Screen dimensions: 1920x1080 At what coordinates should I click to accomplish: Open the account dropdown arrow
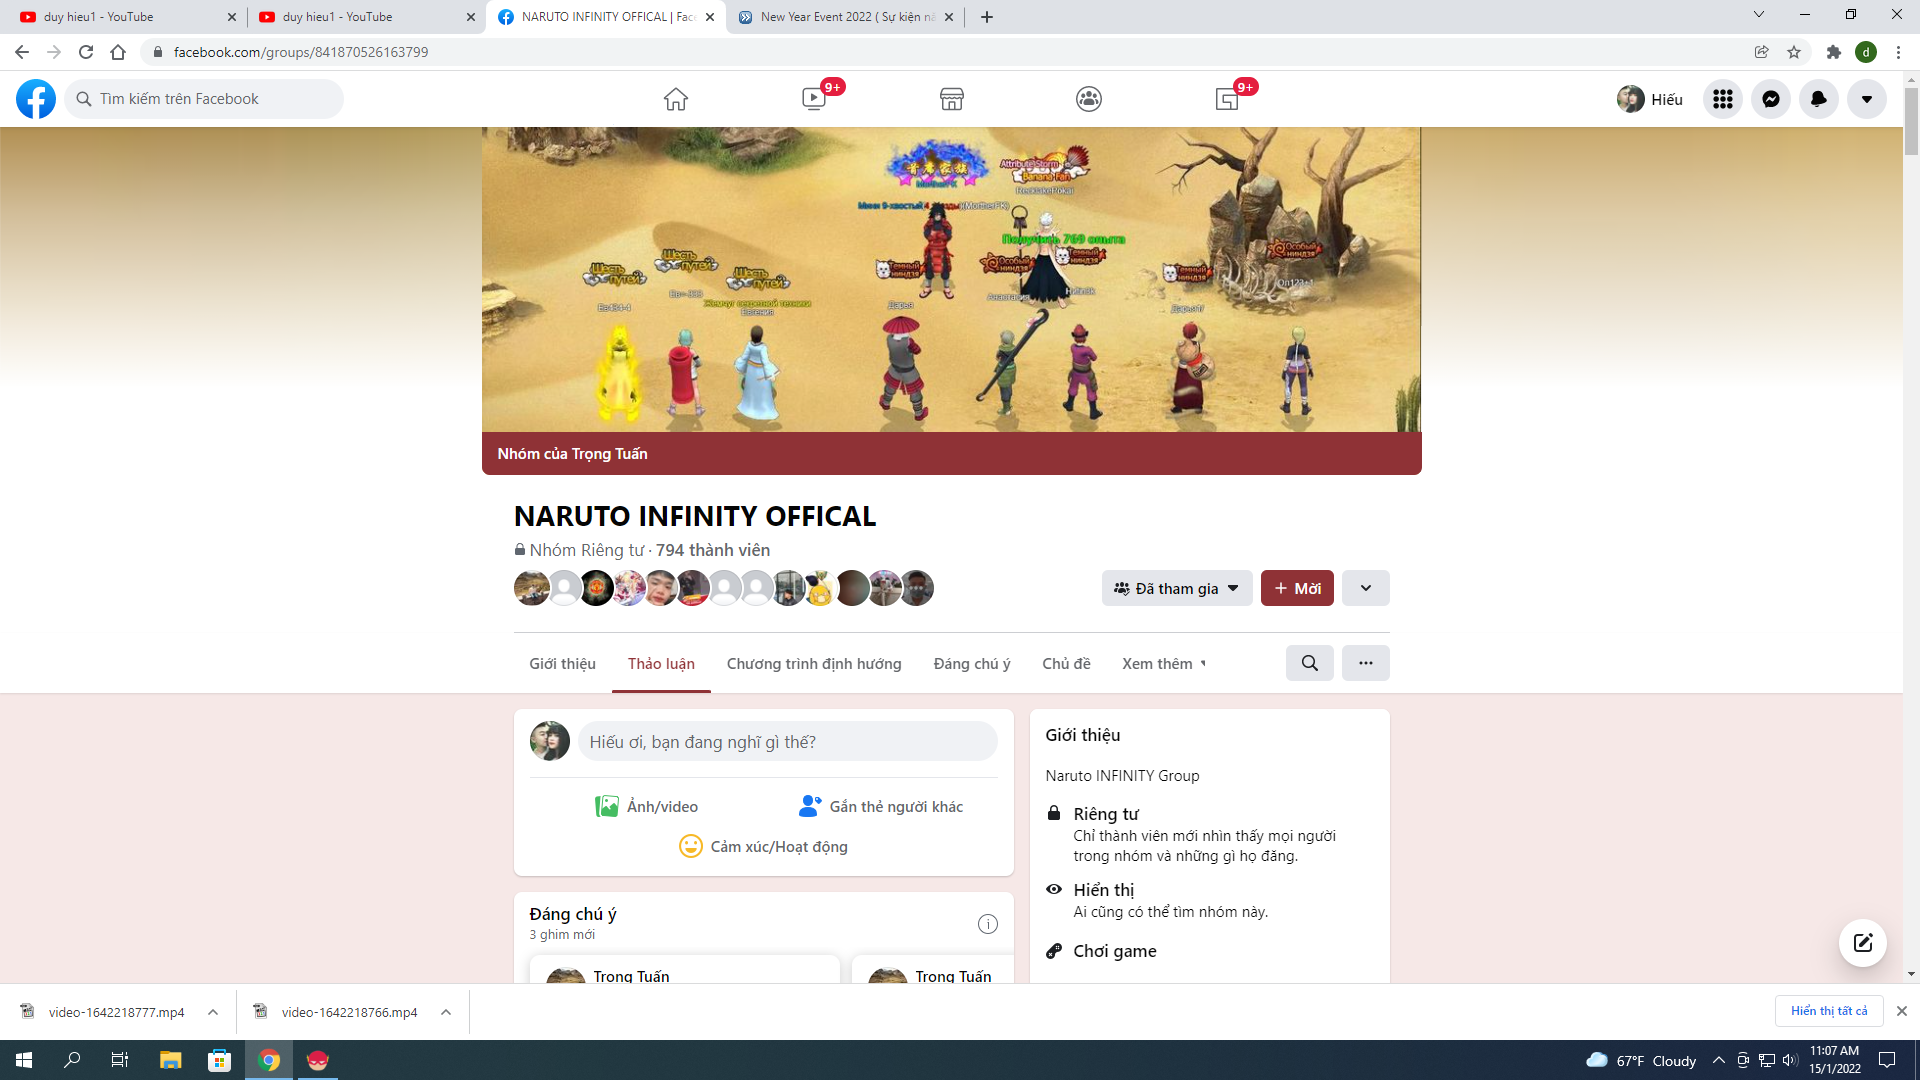pyautogui.click(x=1867, y=99)
